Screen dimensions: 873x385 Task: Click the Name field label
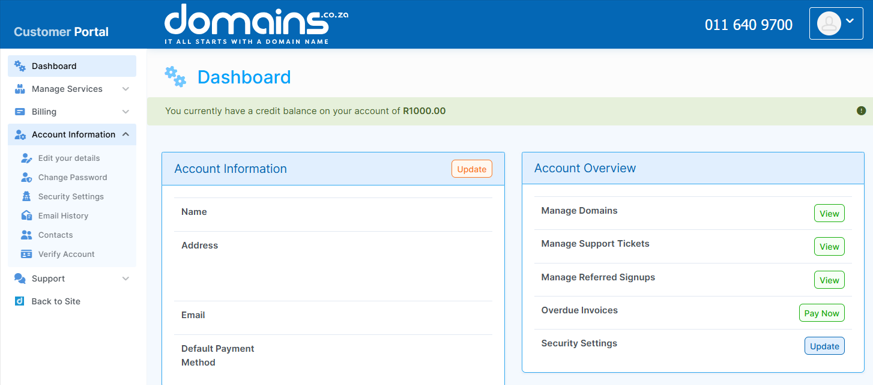(194, 212)
